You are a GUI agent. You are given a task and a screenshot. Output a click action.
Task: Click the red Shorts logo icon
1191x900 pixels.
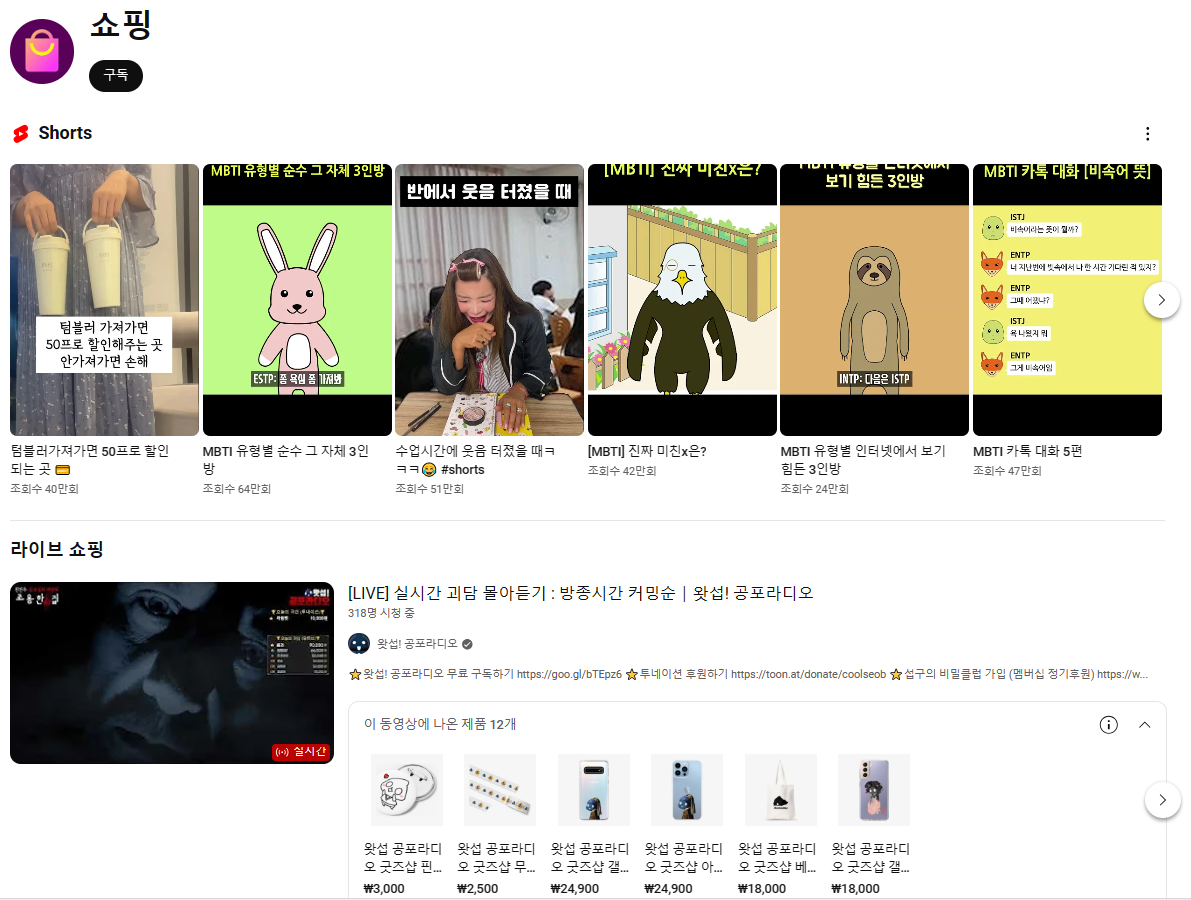pos(21,134)
